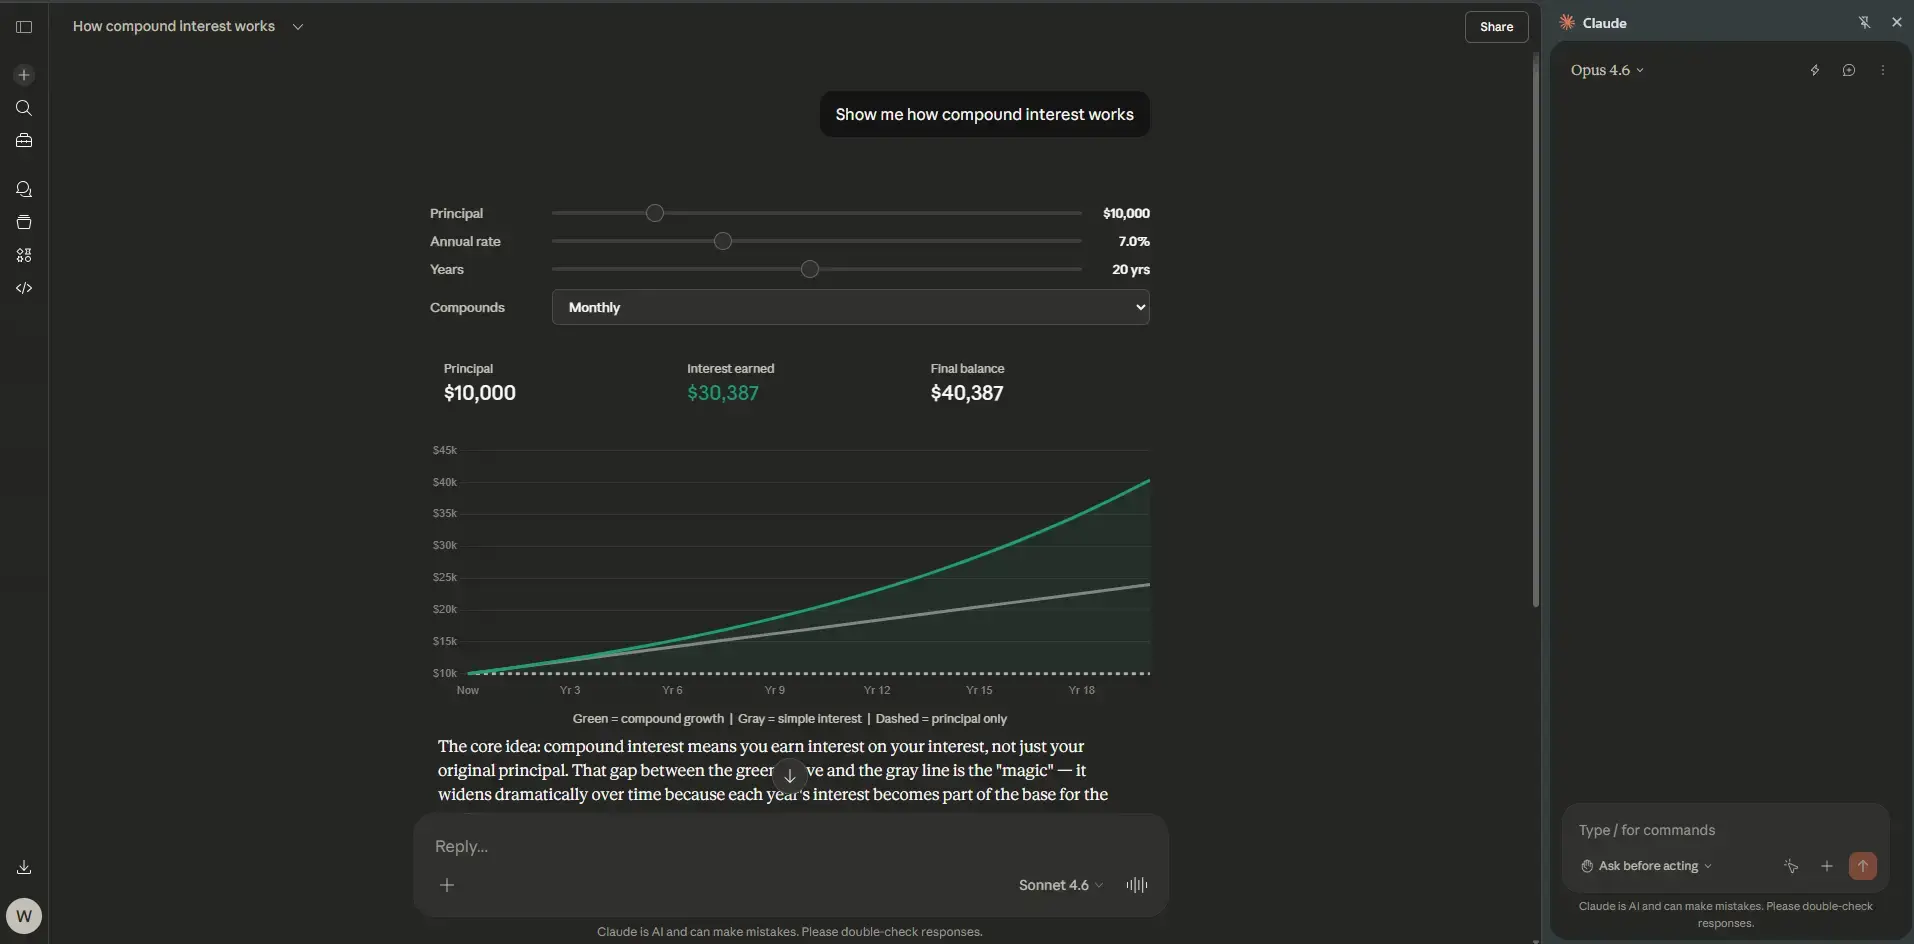
Task: Open the Compounds Monthly dropdown
Action: click(x=850, y=307)
